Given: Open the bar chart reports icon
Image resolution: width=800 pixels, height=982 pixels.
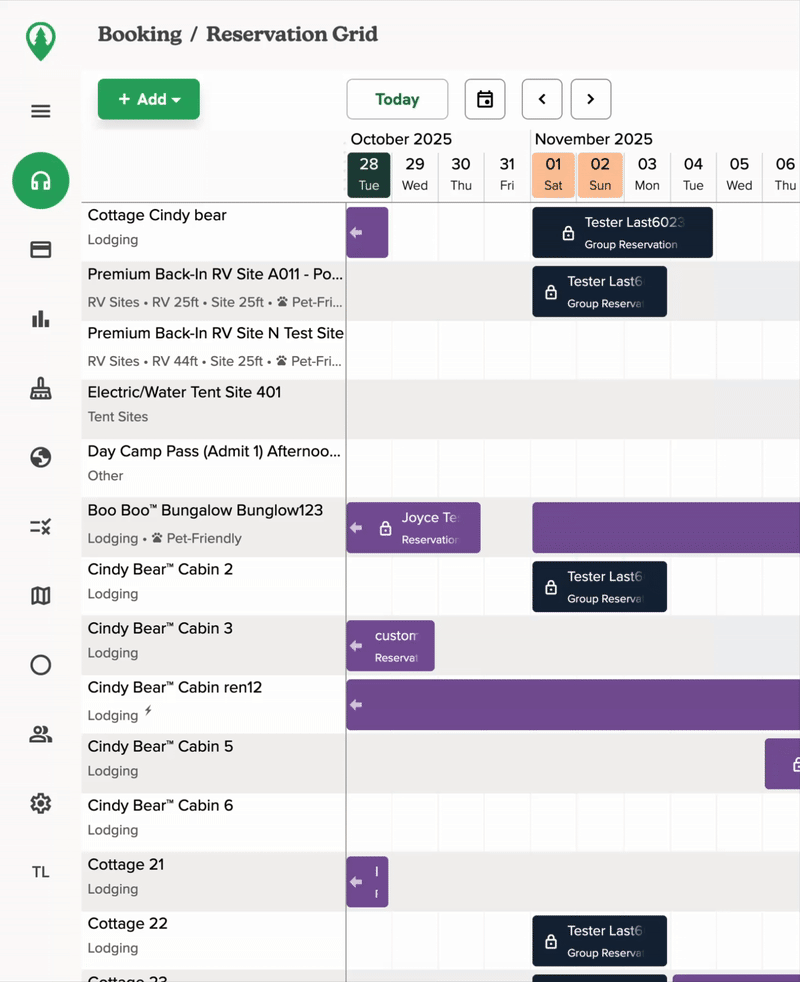Looking at the screenshot, I should point(40,319).
